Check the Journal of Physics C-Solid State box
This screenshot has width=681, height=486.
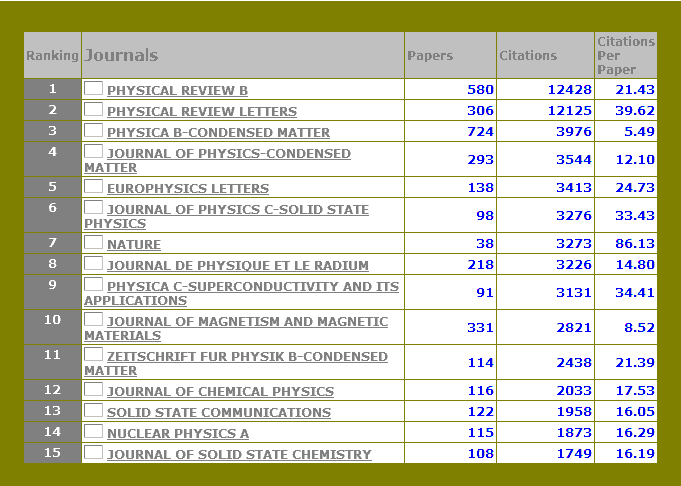[93, 207]
